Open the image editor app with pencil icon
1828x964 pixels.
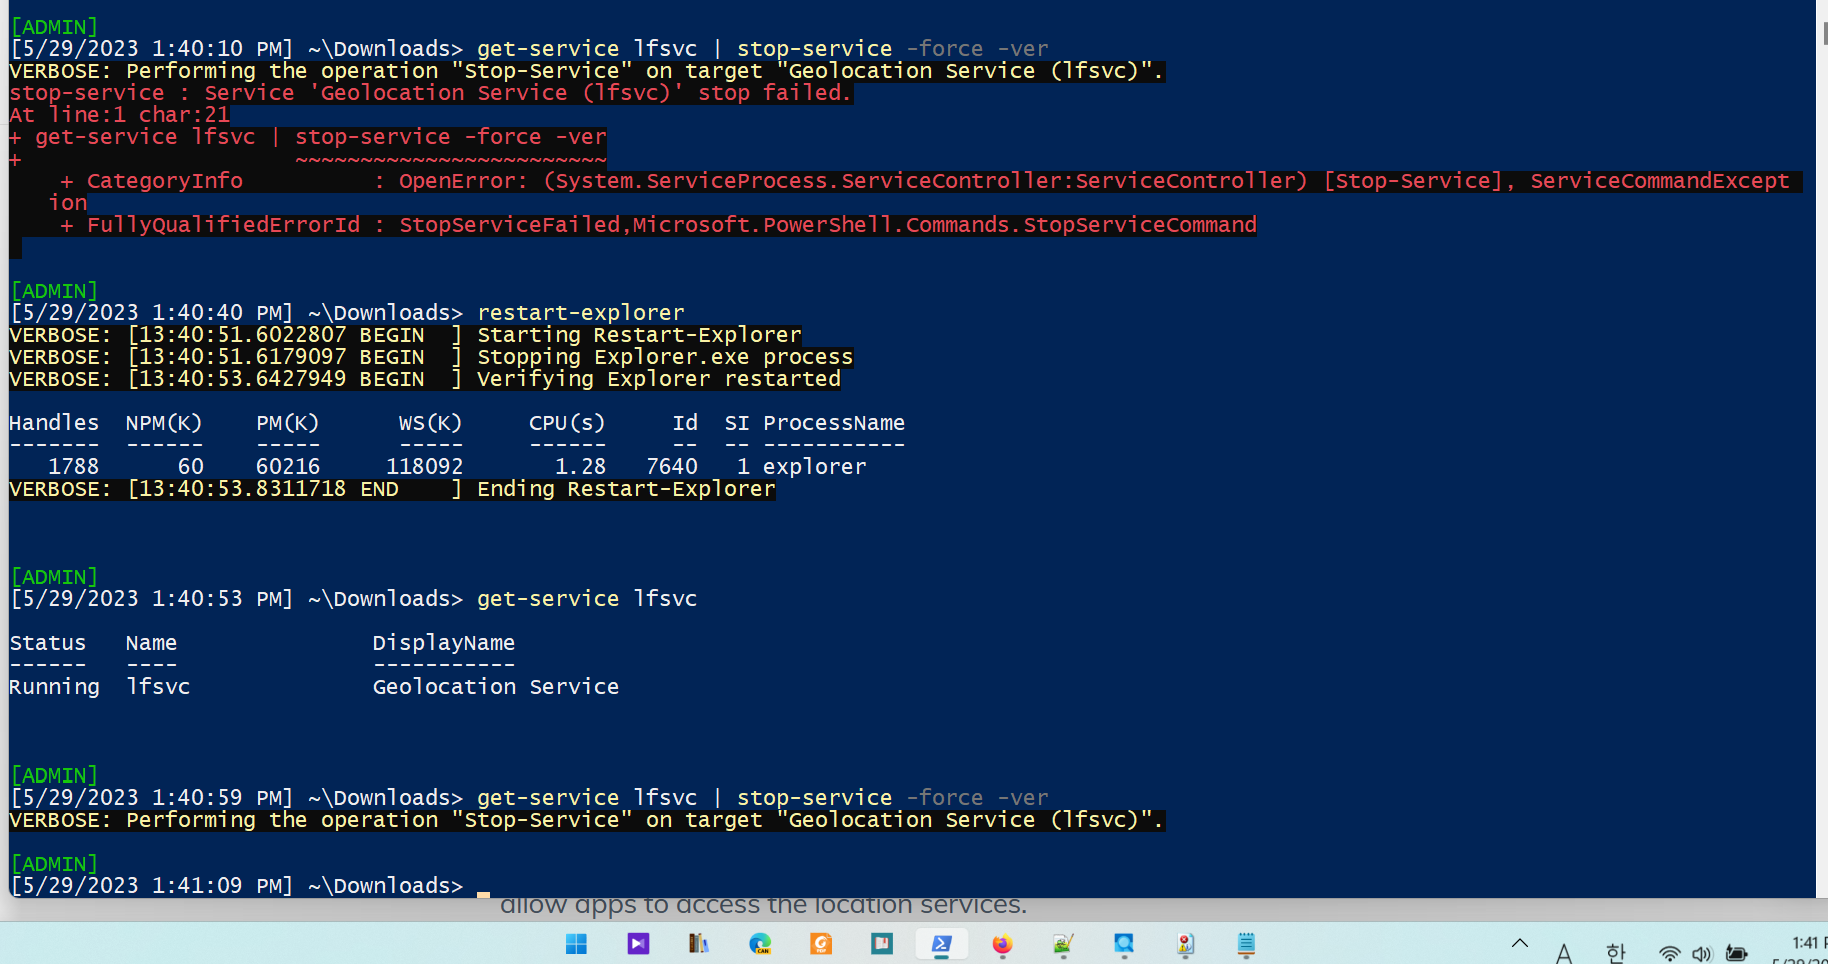1063,944
